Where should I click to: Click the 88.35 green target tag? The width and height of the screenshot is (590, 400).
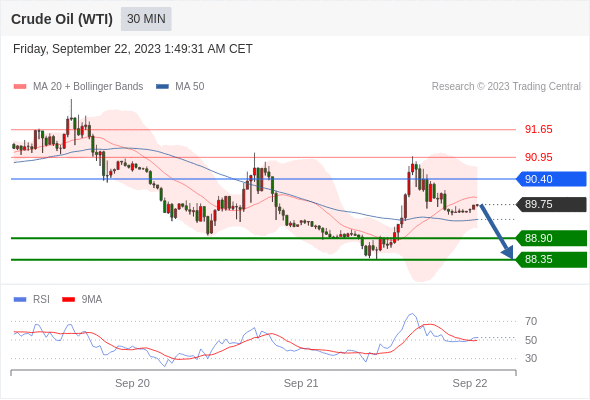[551, 260]
